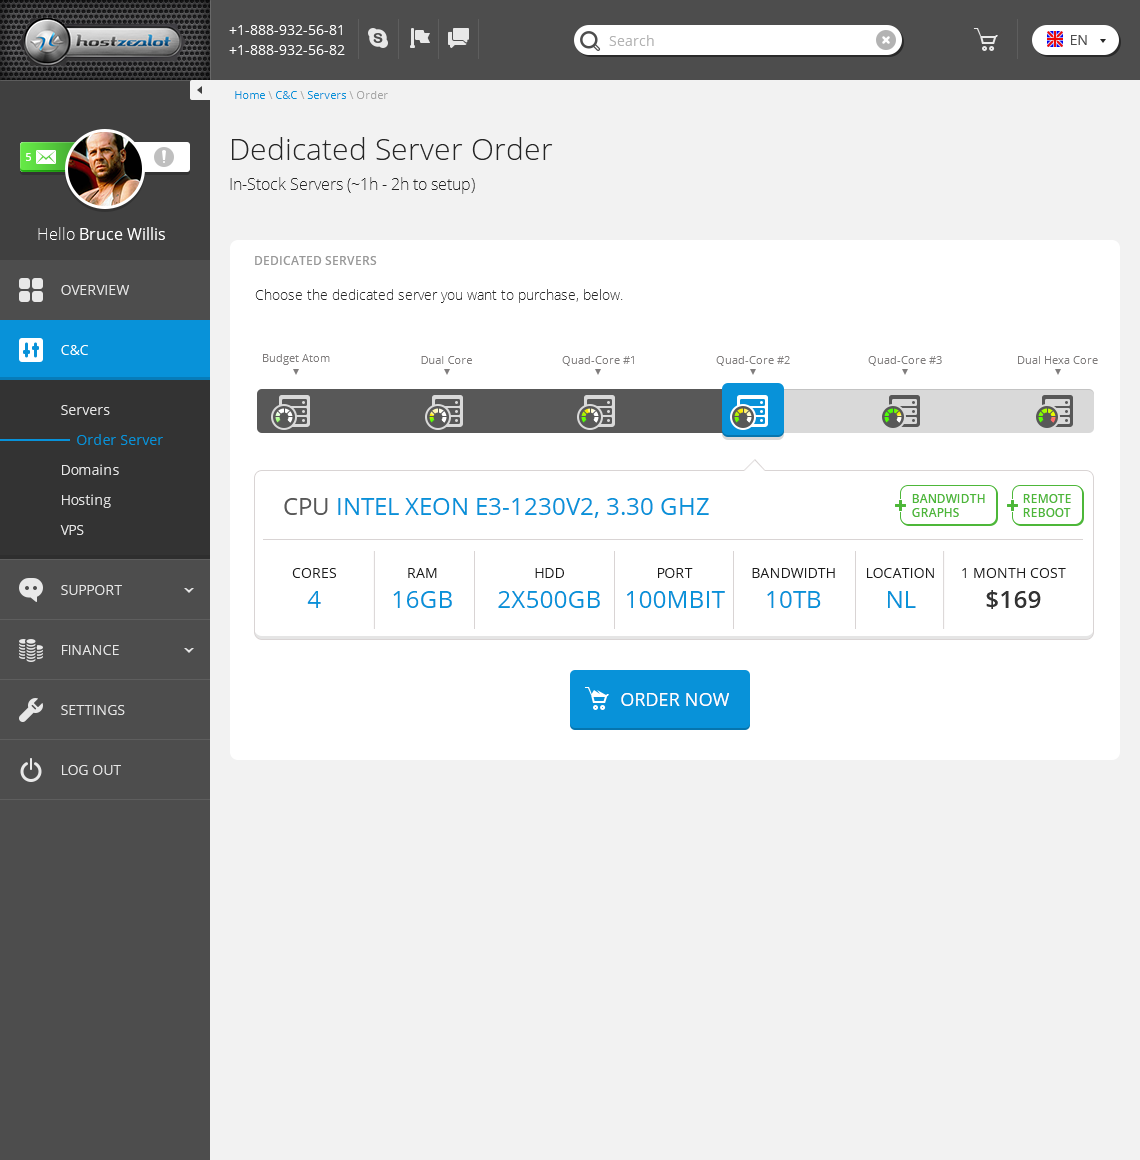Click the second phone number +1-888-932-56-82
The height and width of the screenshot is (1160, 1140).
(286, 50)
